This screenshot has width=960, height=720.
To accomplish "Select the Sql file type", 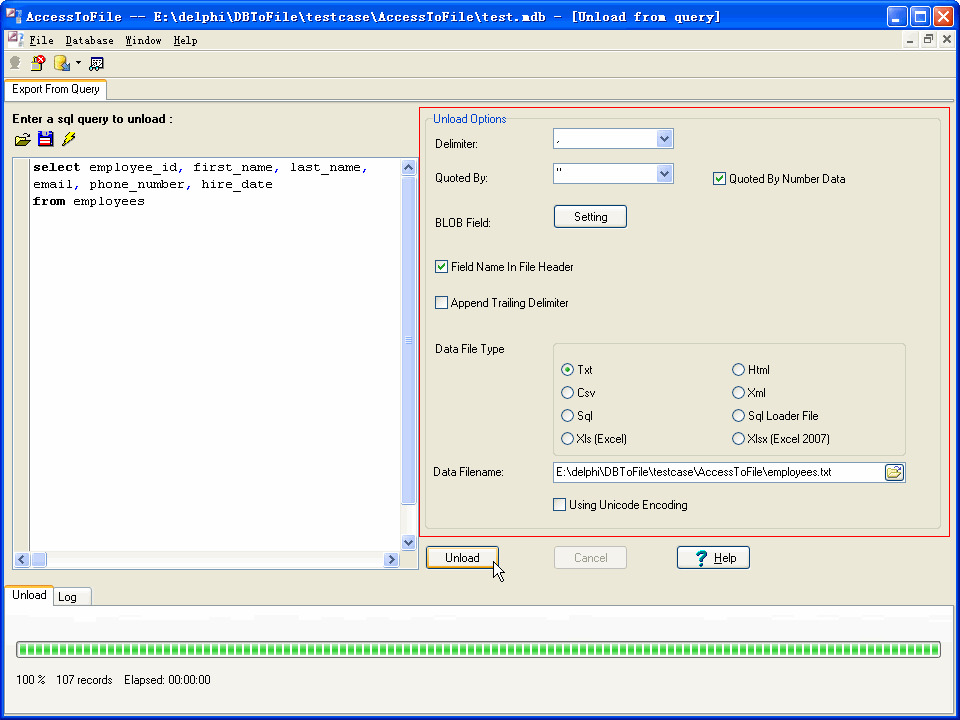I will coord(568,416).
